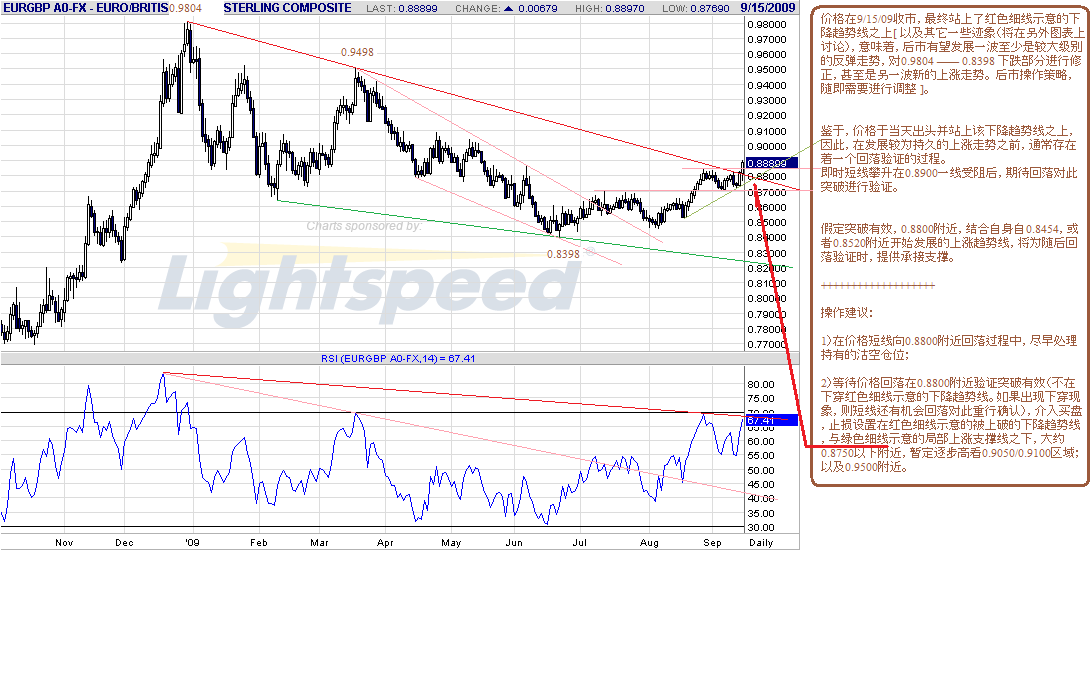The image size is (1091, 699).
Task: Click the Jul label on time axis
Action: click(x=579, y=543)
